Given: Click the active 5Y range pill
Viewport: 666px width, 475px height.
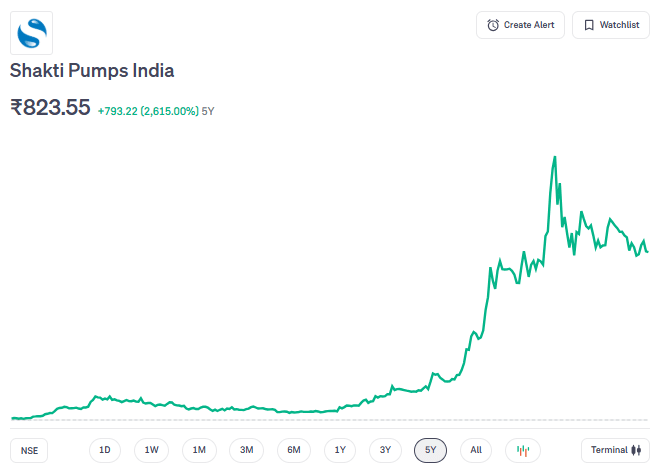Looking at the screenshot, I should pos(430,450).
